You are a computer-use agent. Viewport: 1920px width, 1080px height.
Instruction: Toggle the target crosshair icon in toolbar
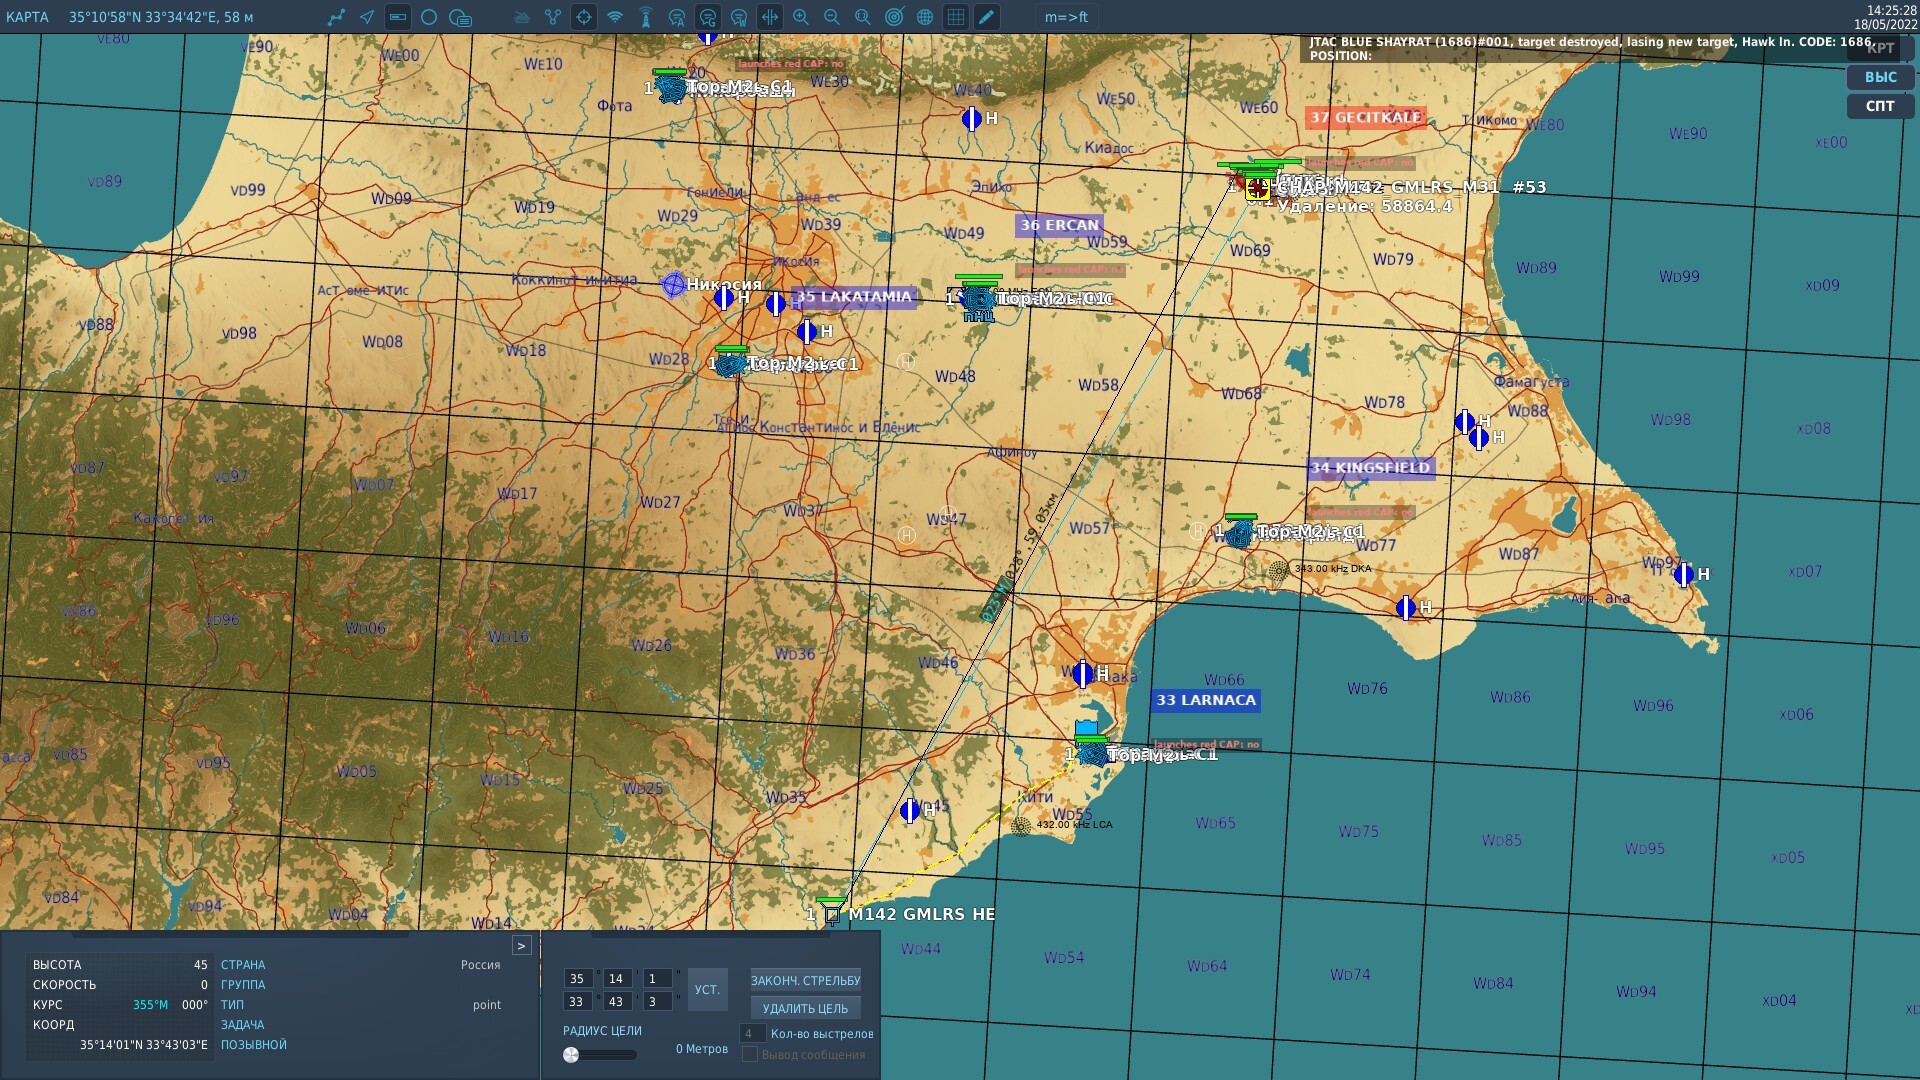pyautogui.click(x=584, y=17)
